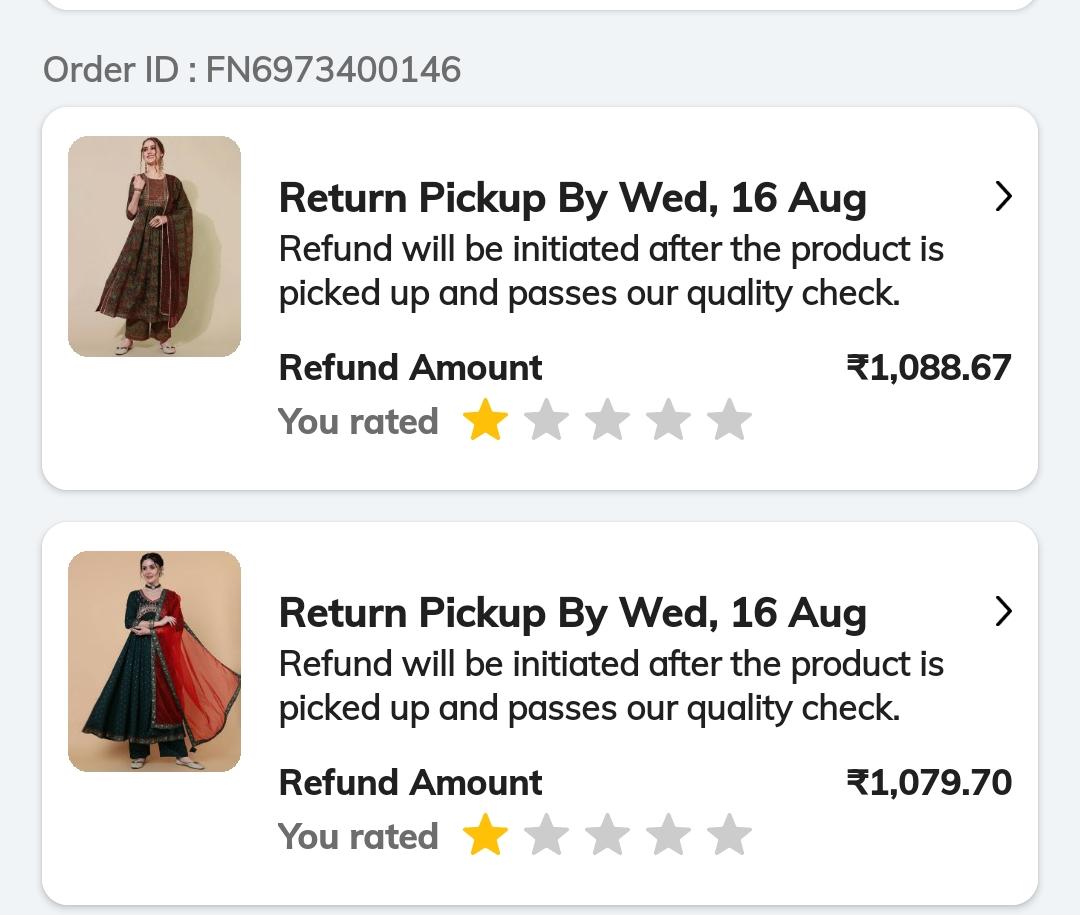1080x915 pixels.
Task: Click first star on red dupatta order rating
Action: coord(485,835)
